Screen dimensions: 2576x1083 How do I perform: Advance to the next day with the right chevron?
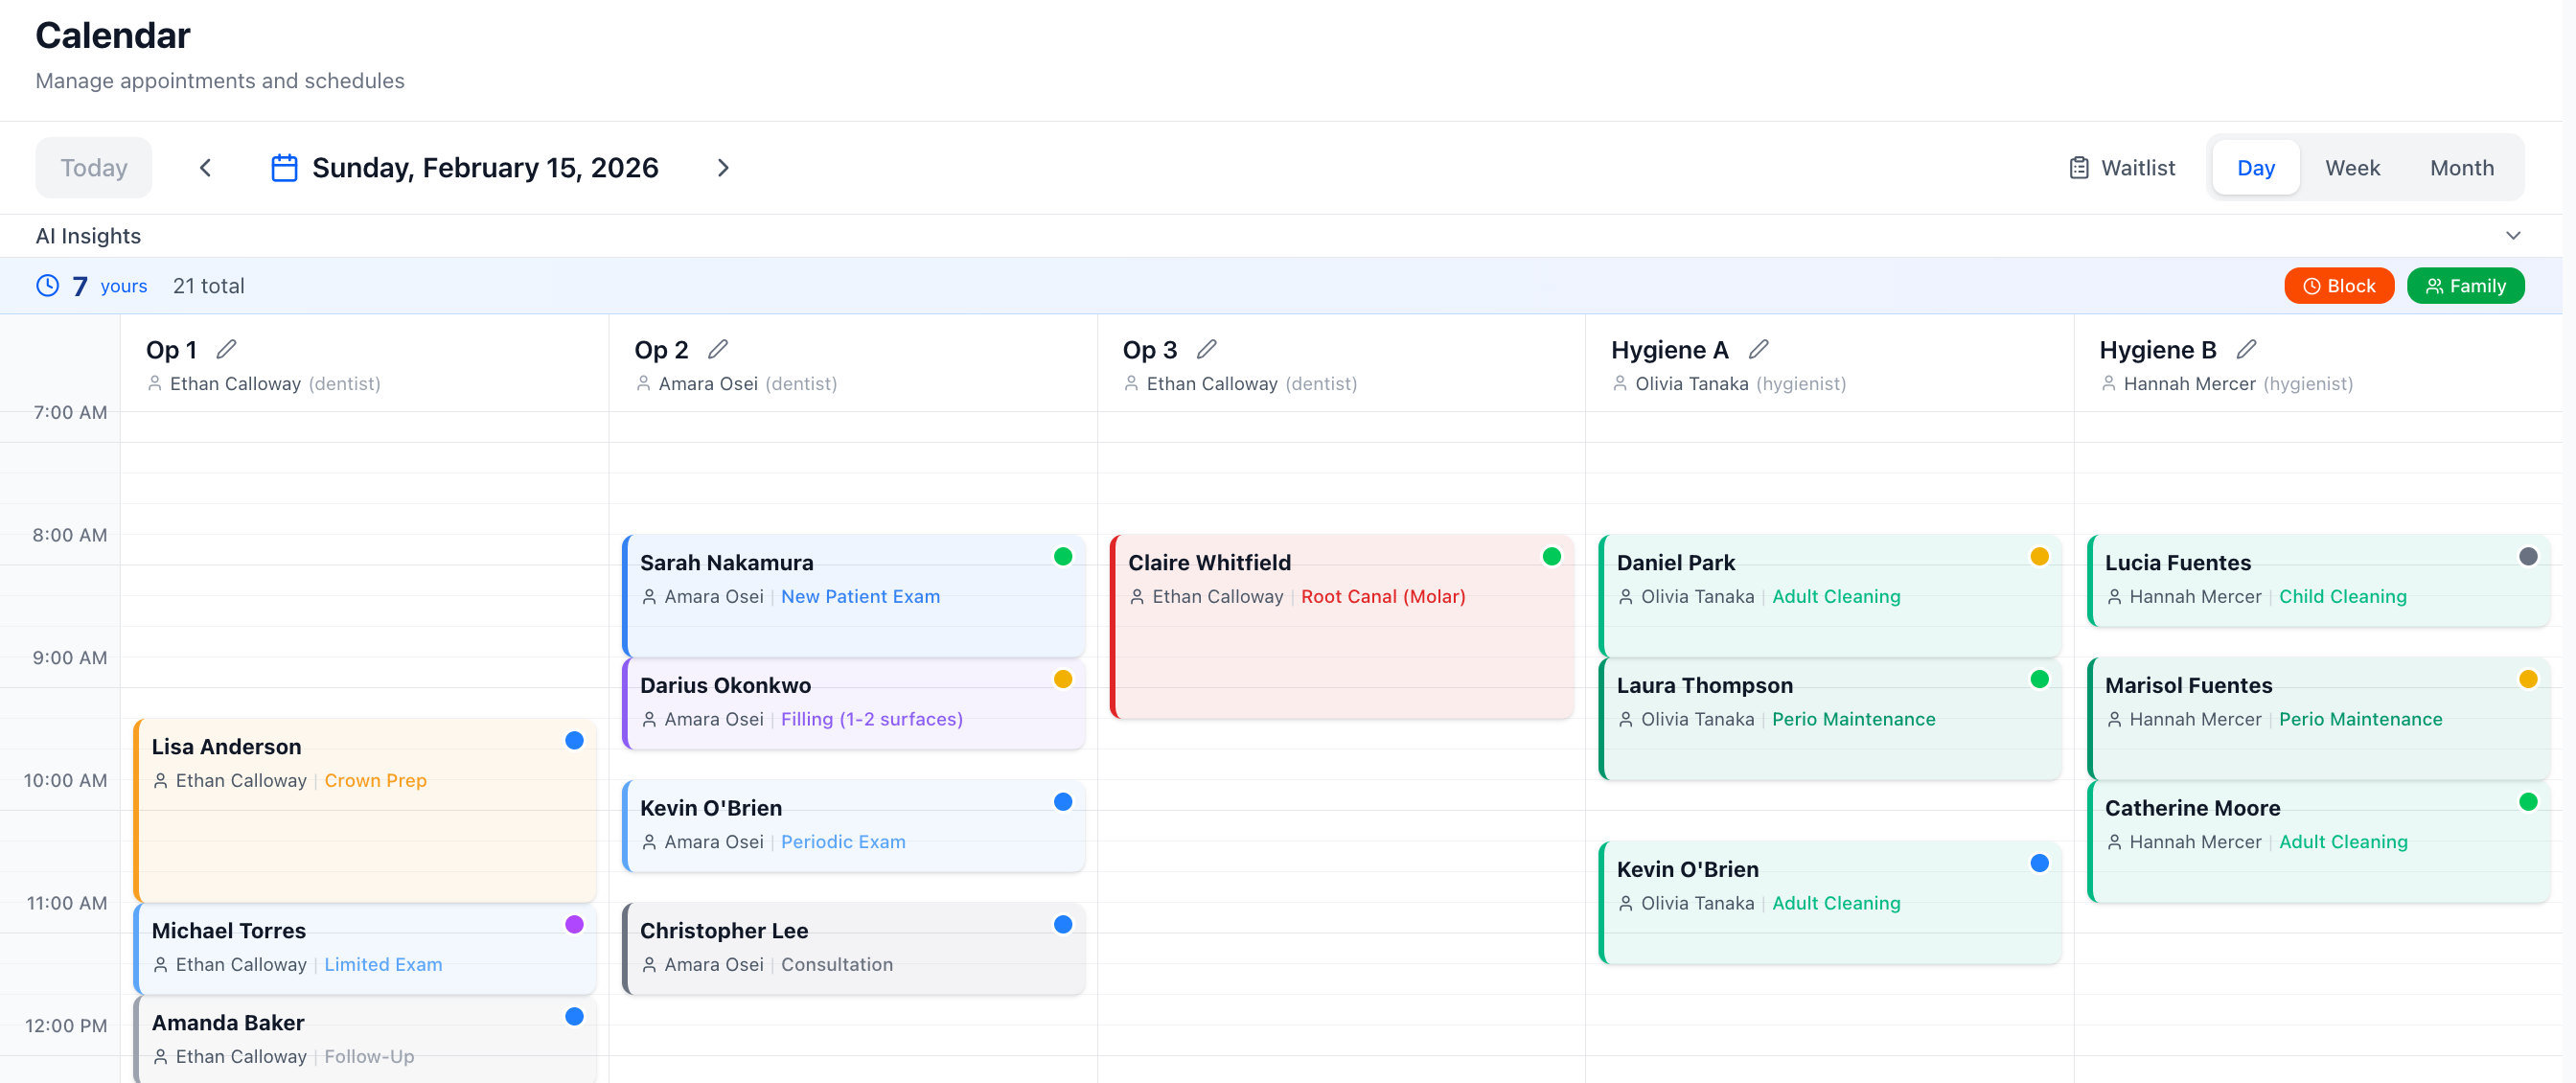tap(723, 168)
